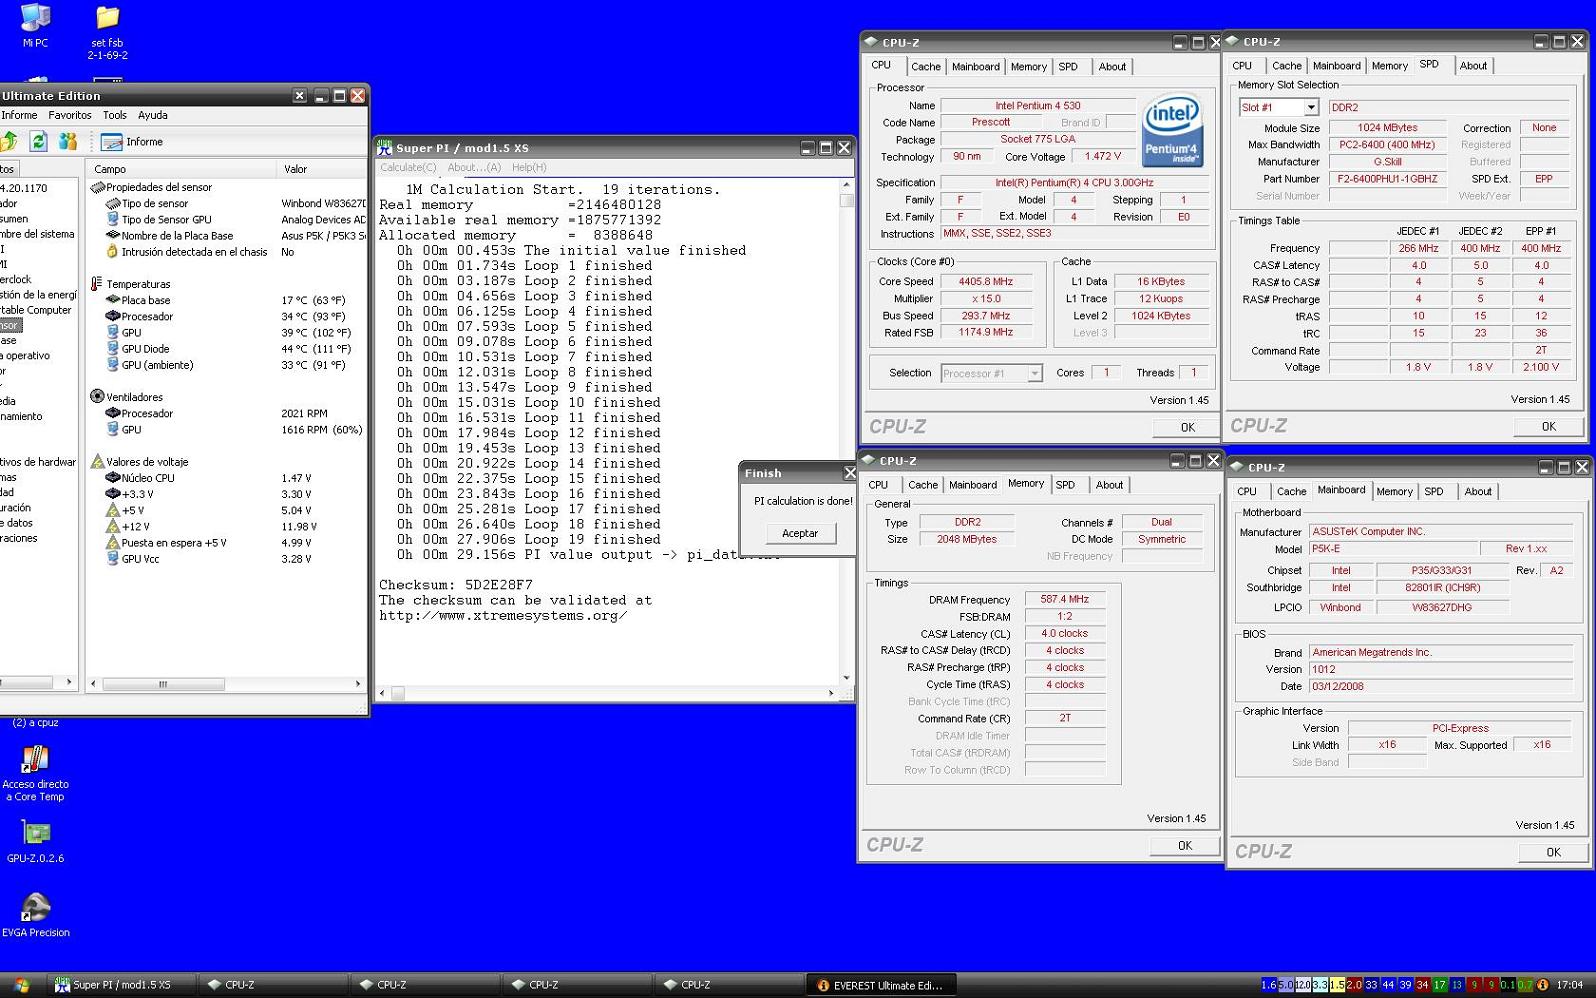Screen dimensions: 1596x998
Task: Click the 17:04 taskbar clock
Action: tap(1570, 985)
